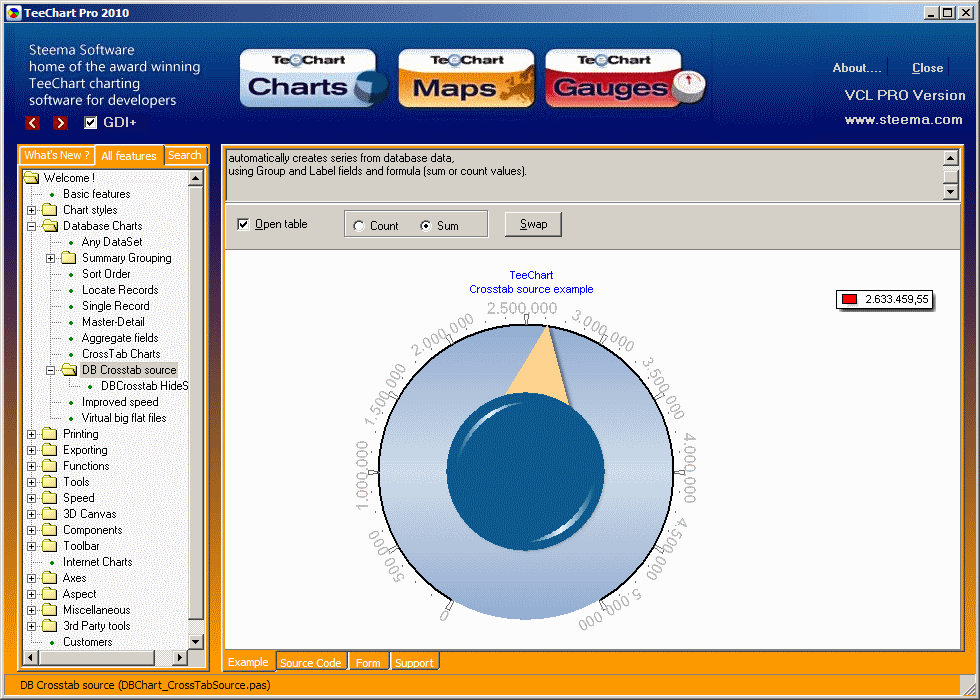Click the Miscellaneous folder icon
The width and height of the screenshot is (980, 700).
(50, 610)
